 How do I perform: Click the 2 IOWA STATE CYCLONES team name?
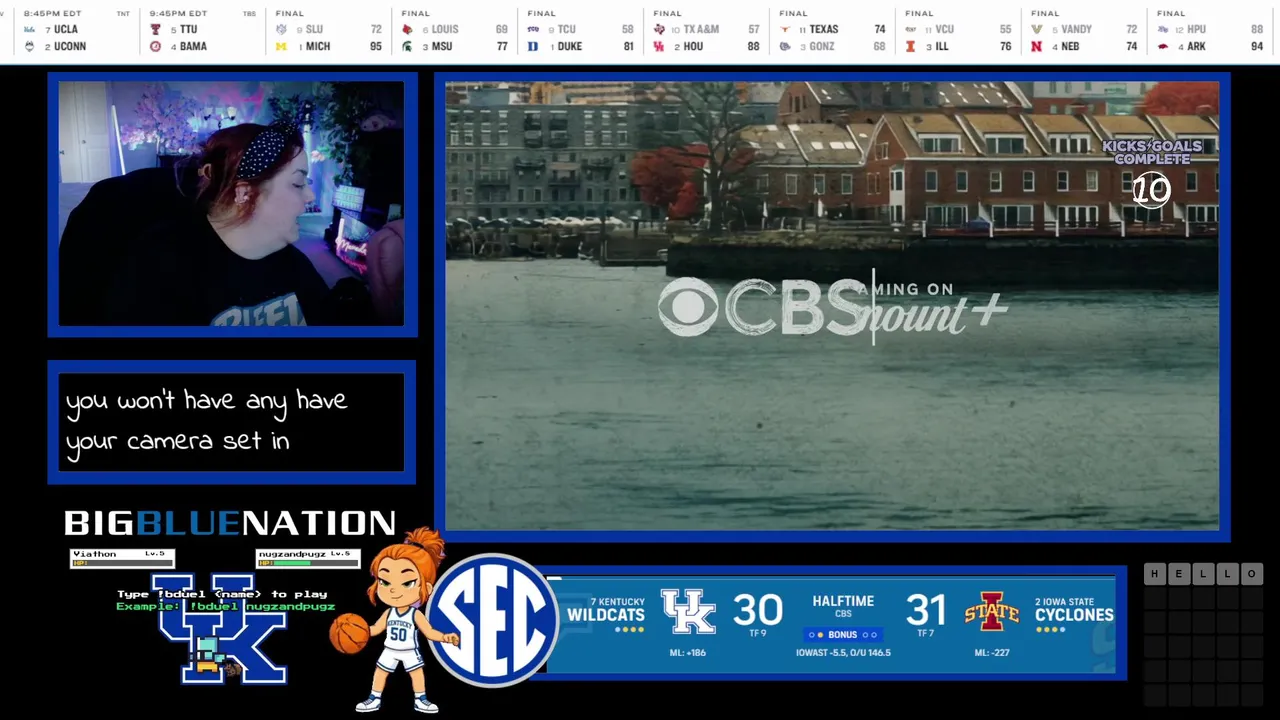tap(1074, 610)
